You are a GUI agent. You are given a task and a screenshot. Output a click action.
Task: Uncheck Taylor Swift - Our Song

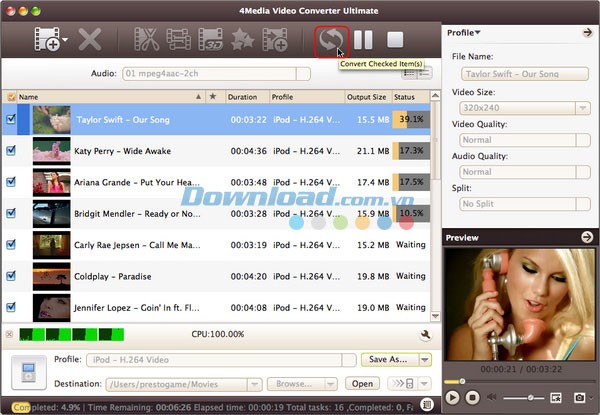pos(11,119)
